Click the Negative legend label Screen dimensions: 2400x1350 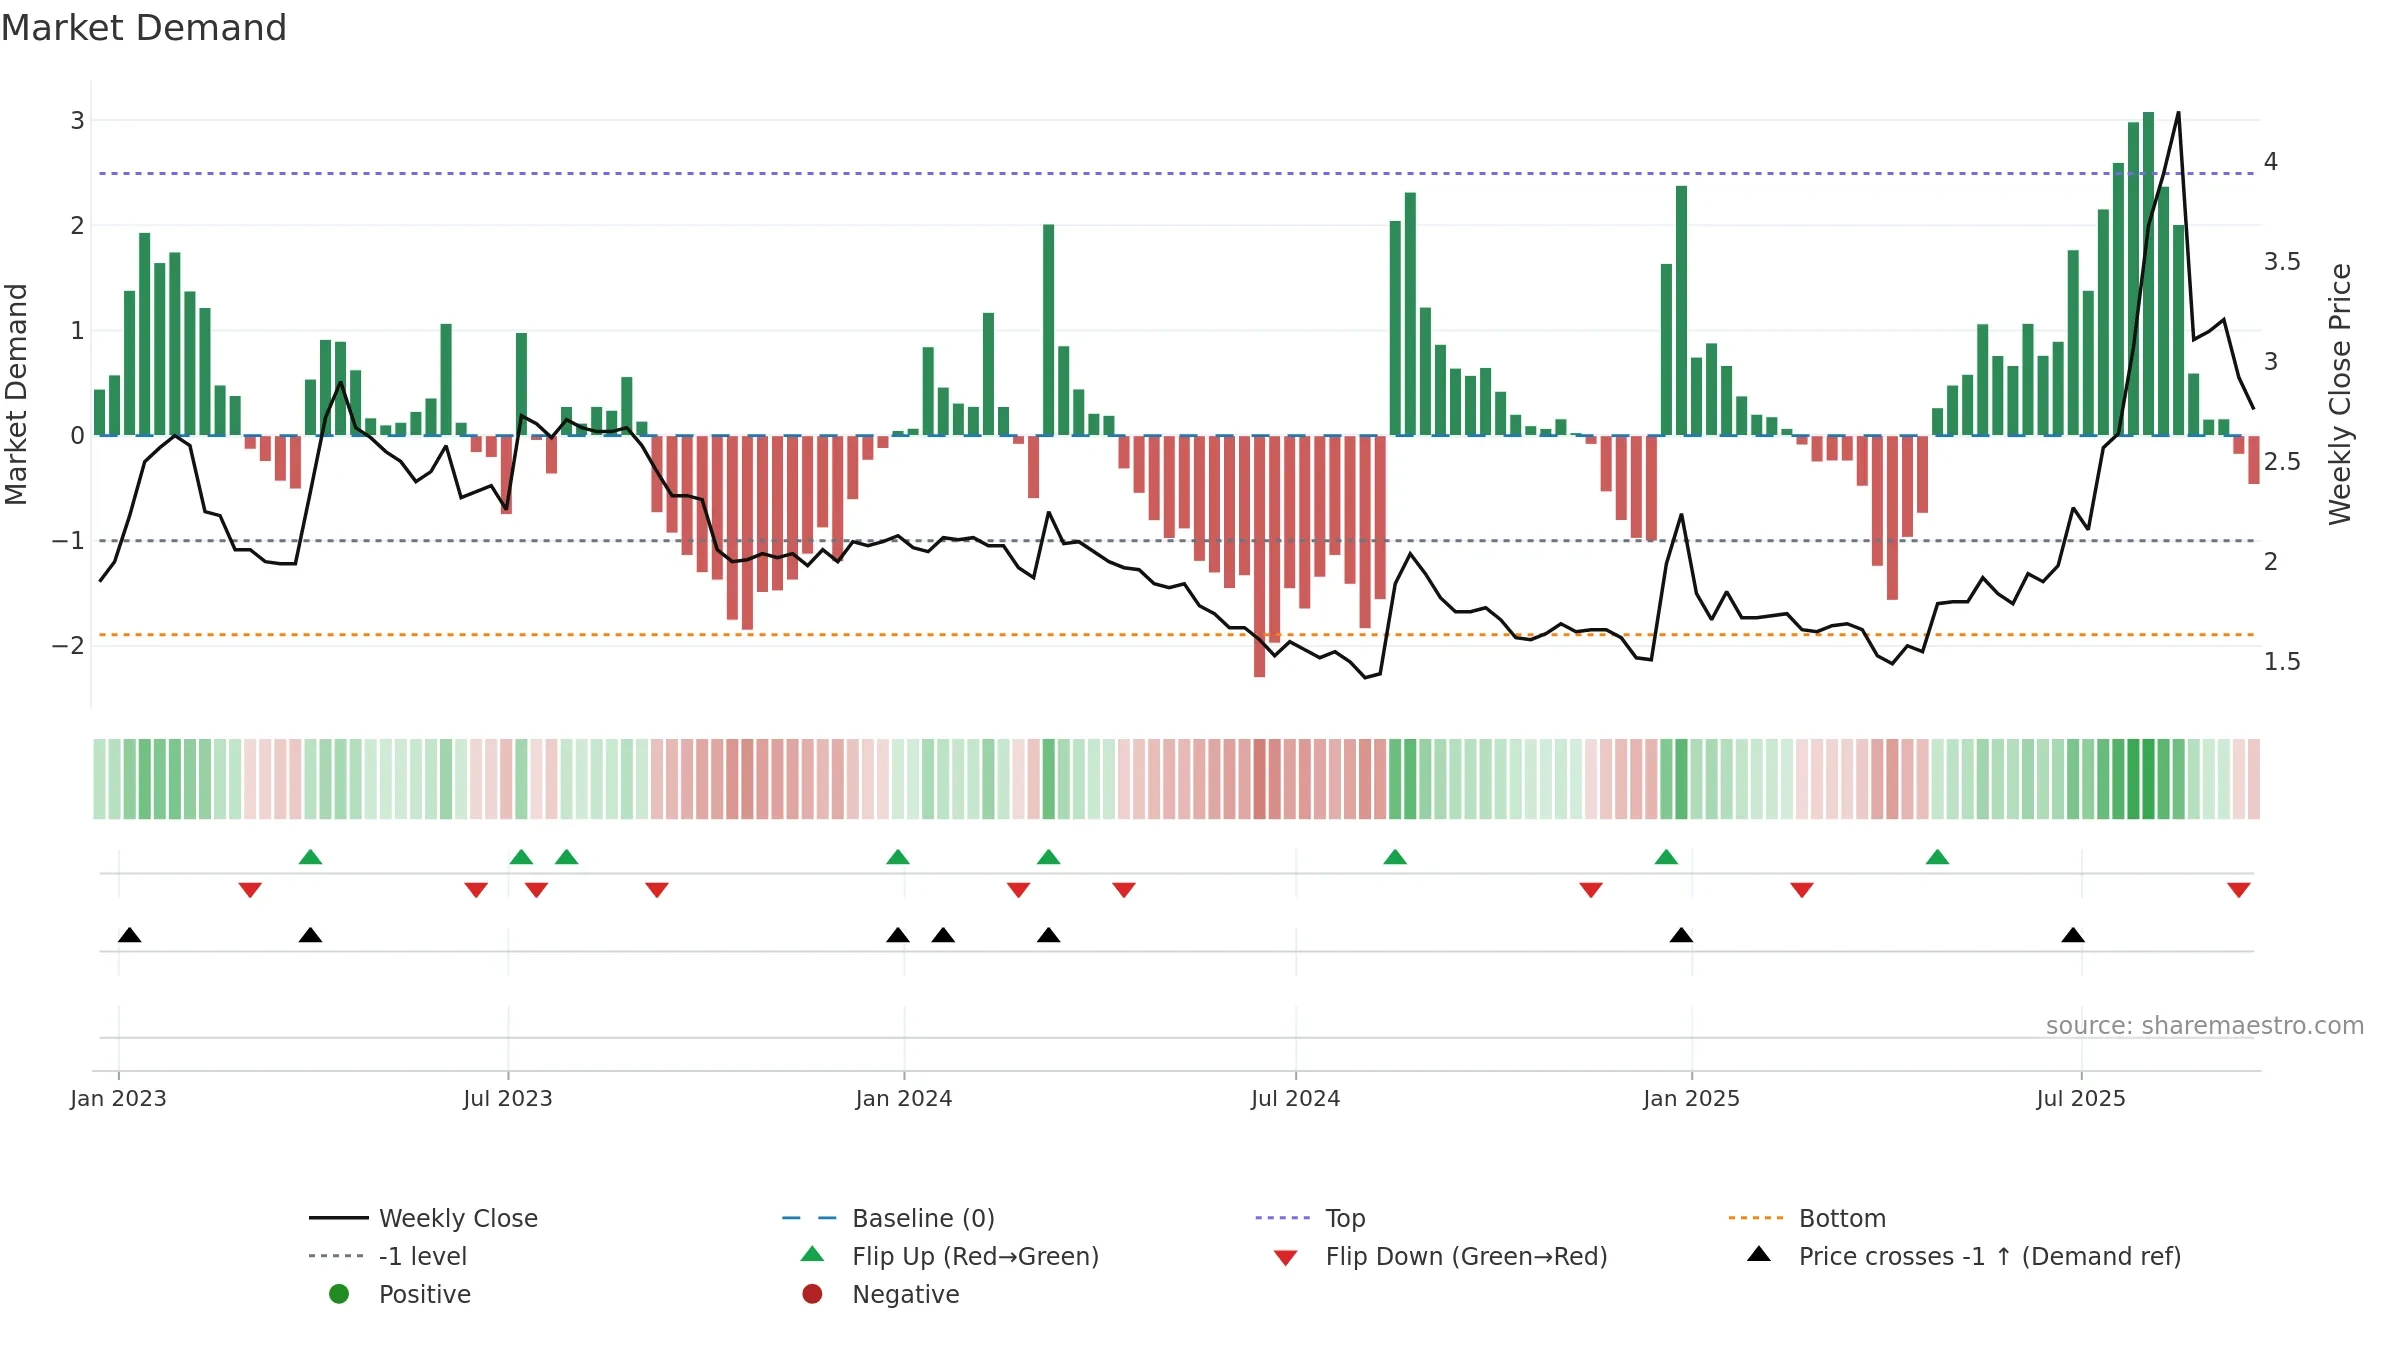[x=905, y=1294]
